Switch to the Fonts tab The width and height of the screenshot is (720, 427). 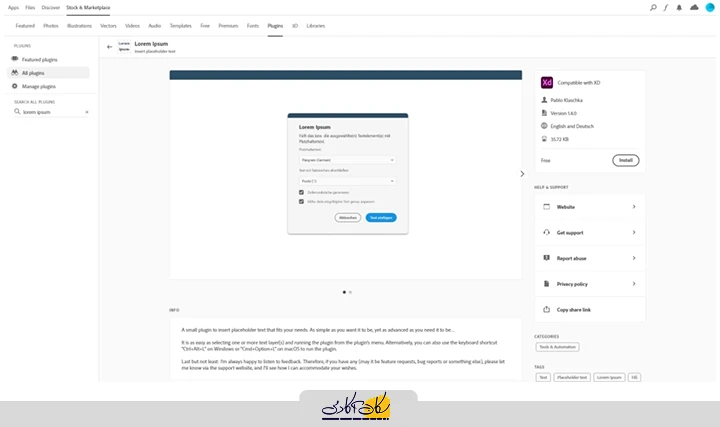pyautogui.click(x=253, y=25)
